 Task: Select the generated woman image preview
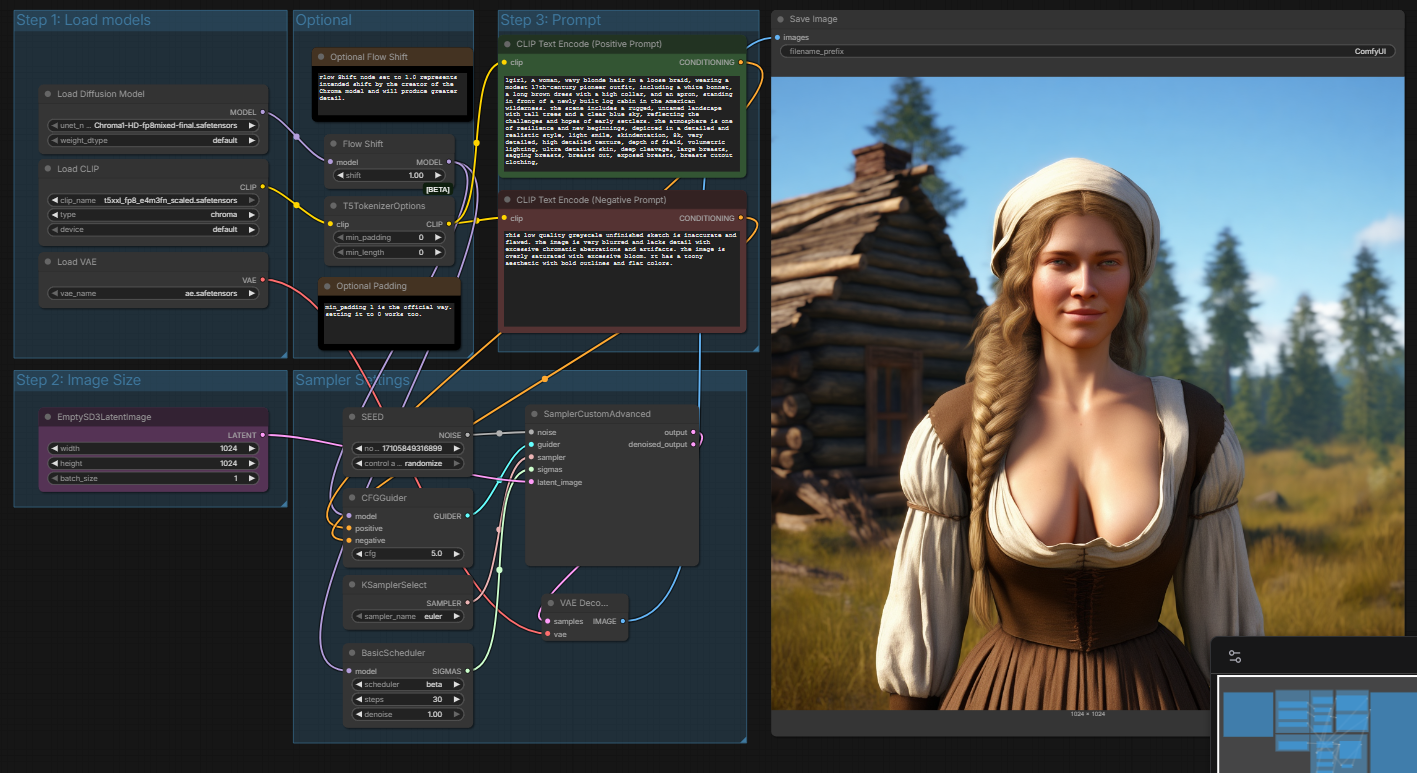(x=1088, y=393)
